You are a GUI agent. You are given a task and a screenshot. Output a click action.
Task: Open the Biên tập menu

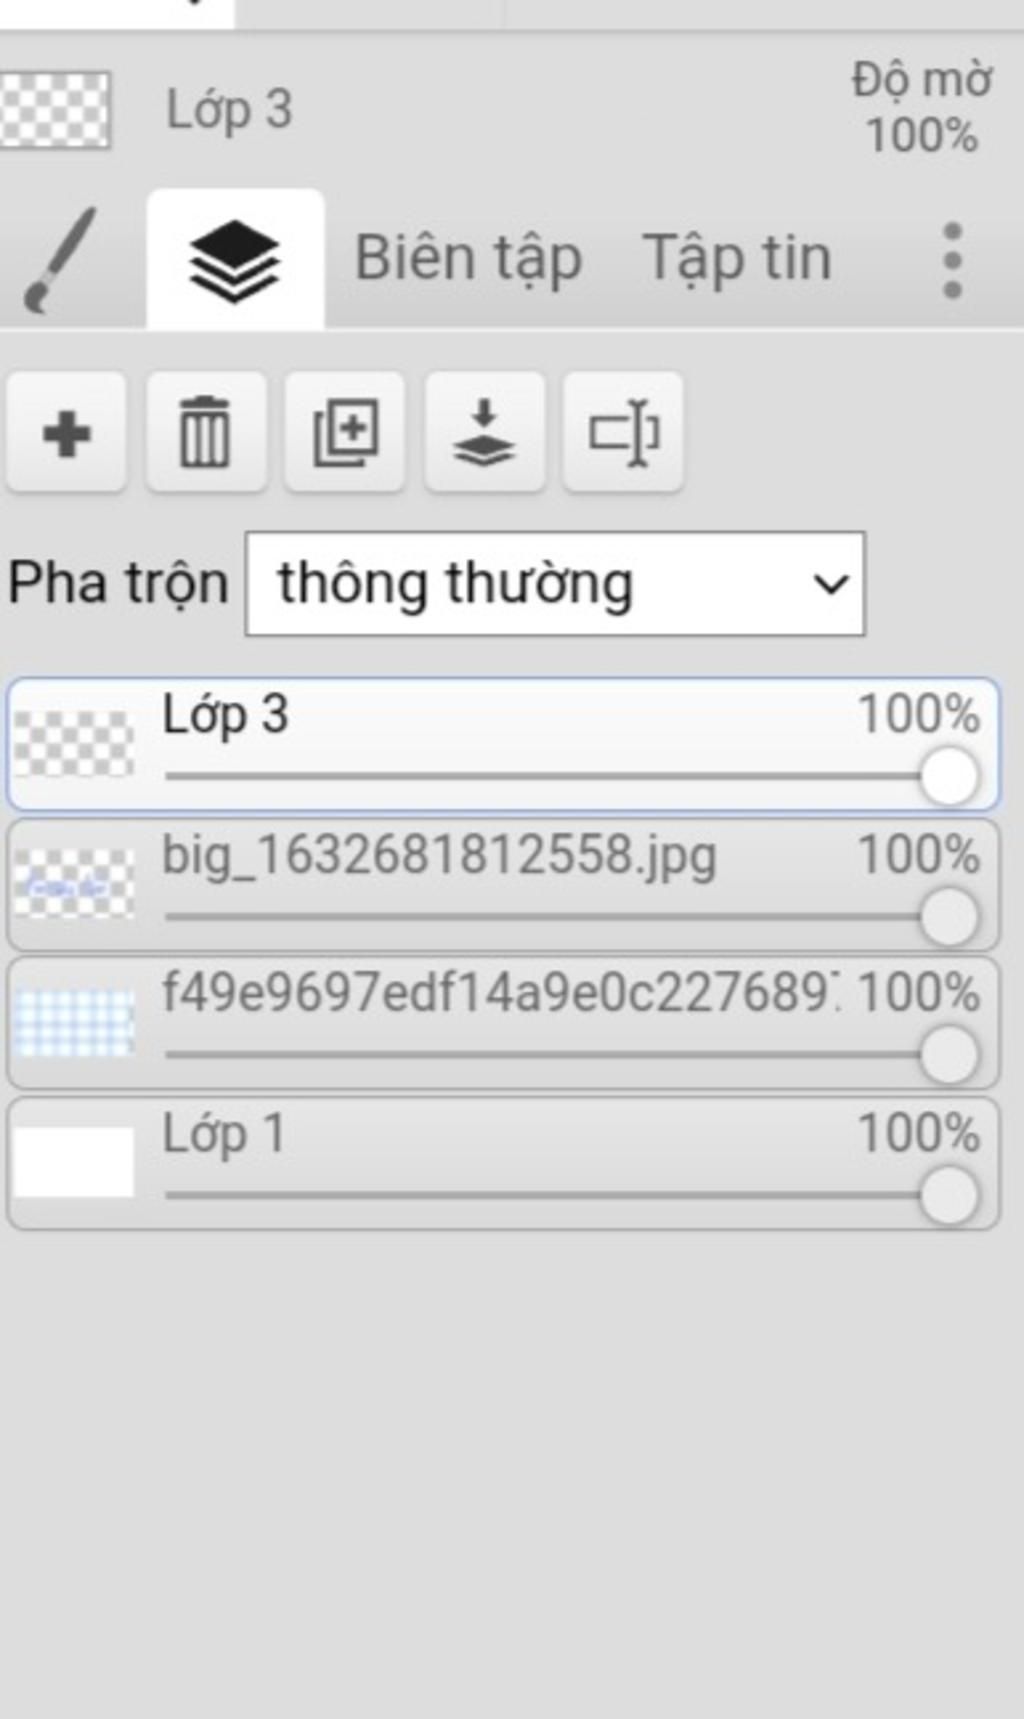point(469,259)
